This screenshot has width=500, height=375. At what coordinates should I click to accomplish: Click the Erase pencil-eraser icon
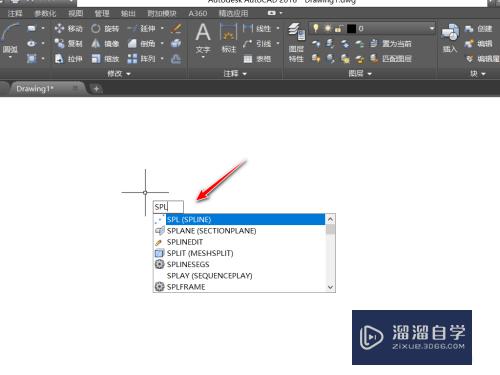point(176,28)
